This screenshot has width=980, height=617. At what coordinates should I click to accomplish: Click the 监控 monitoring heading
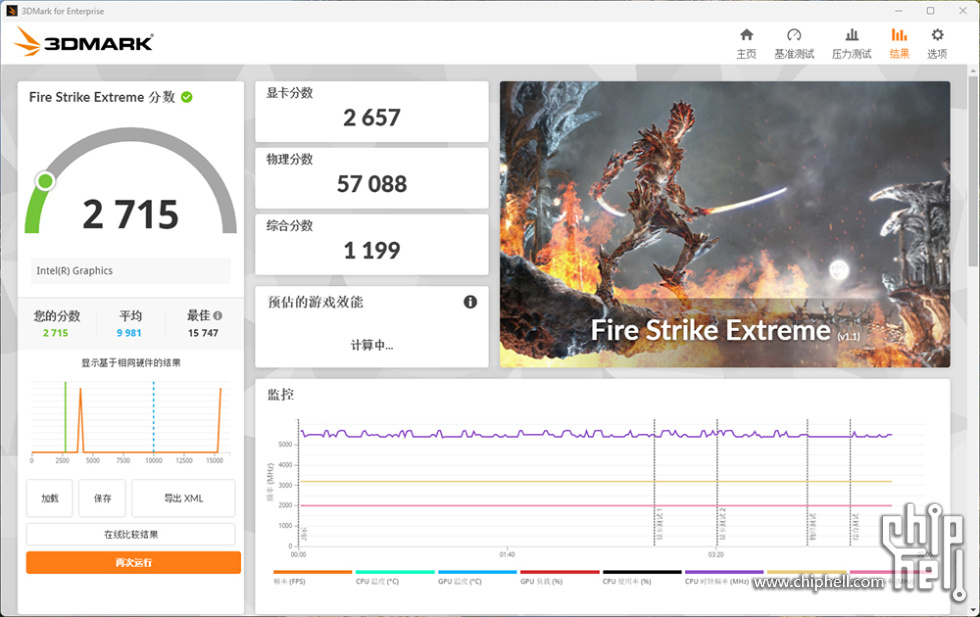point(281,394)
